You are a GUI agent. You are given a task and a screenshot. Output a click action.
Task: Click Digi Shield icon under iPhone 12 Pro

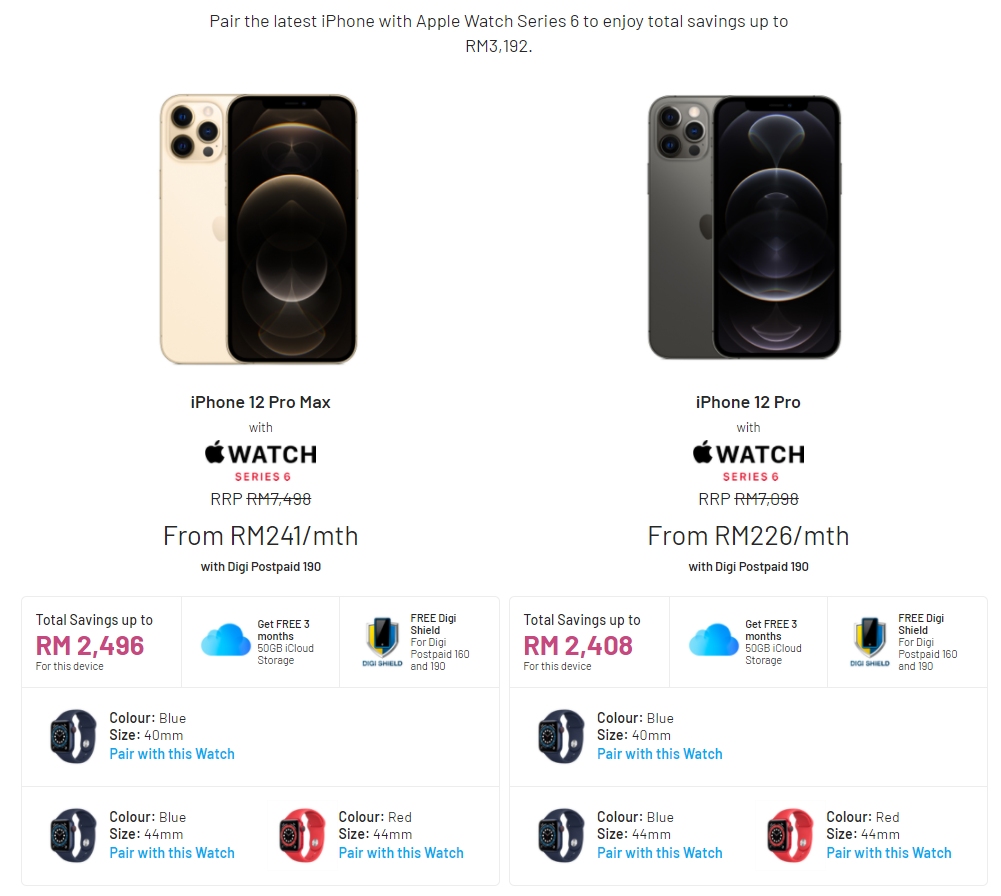(869, 642)
